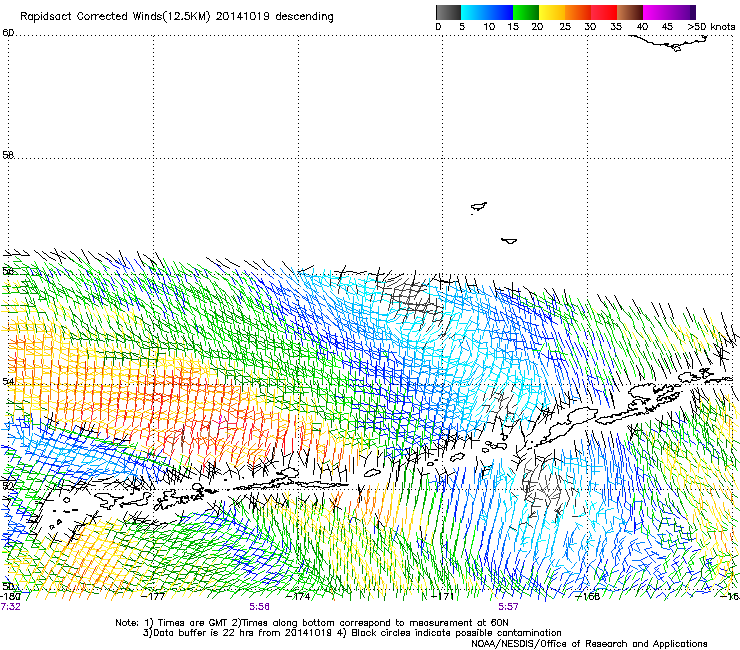Click the larger northern island outline near 57N
This screenshot has height=650, width=740.
point(479,207)
